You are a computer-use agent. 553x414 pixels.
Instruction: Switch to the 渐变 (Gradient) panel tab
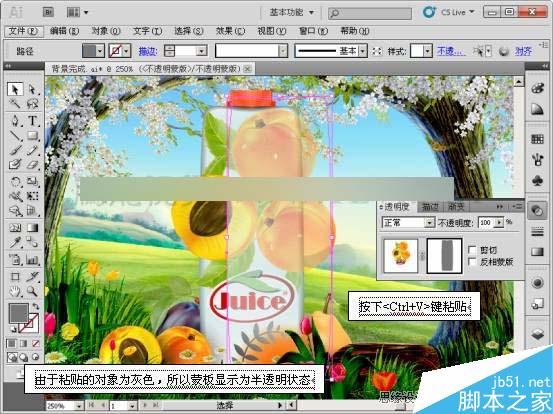[x=456, y=207]
